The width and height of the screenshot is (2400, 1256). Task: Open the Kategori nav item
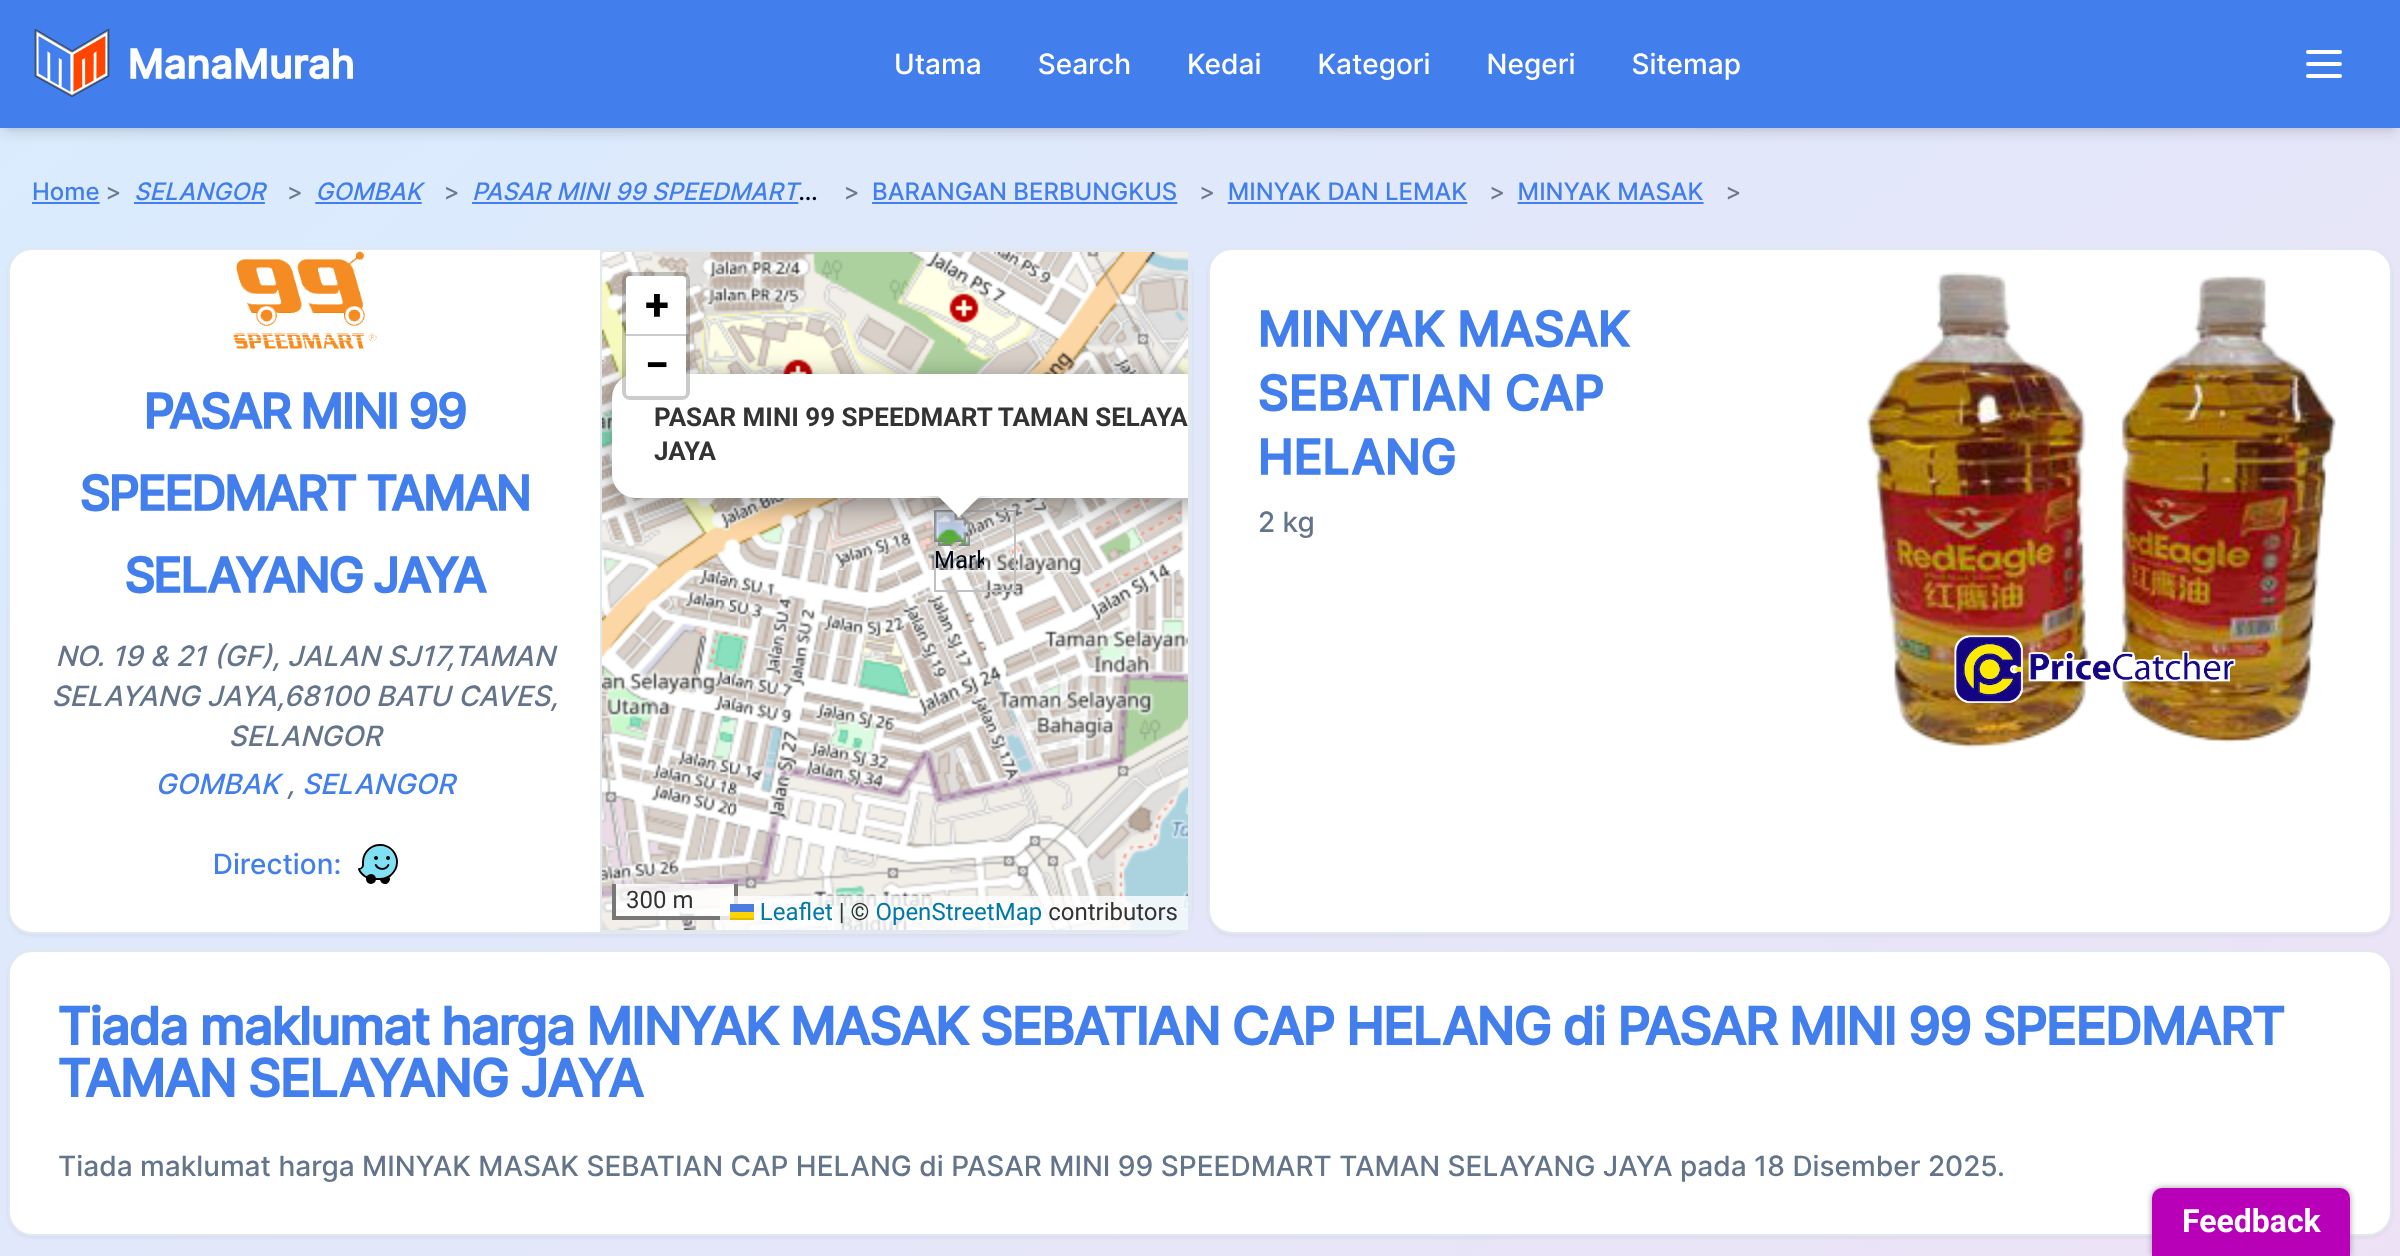[1373, 64]
